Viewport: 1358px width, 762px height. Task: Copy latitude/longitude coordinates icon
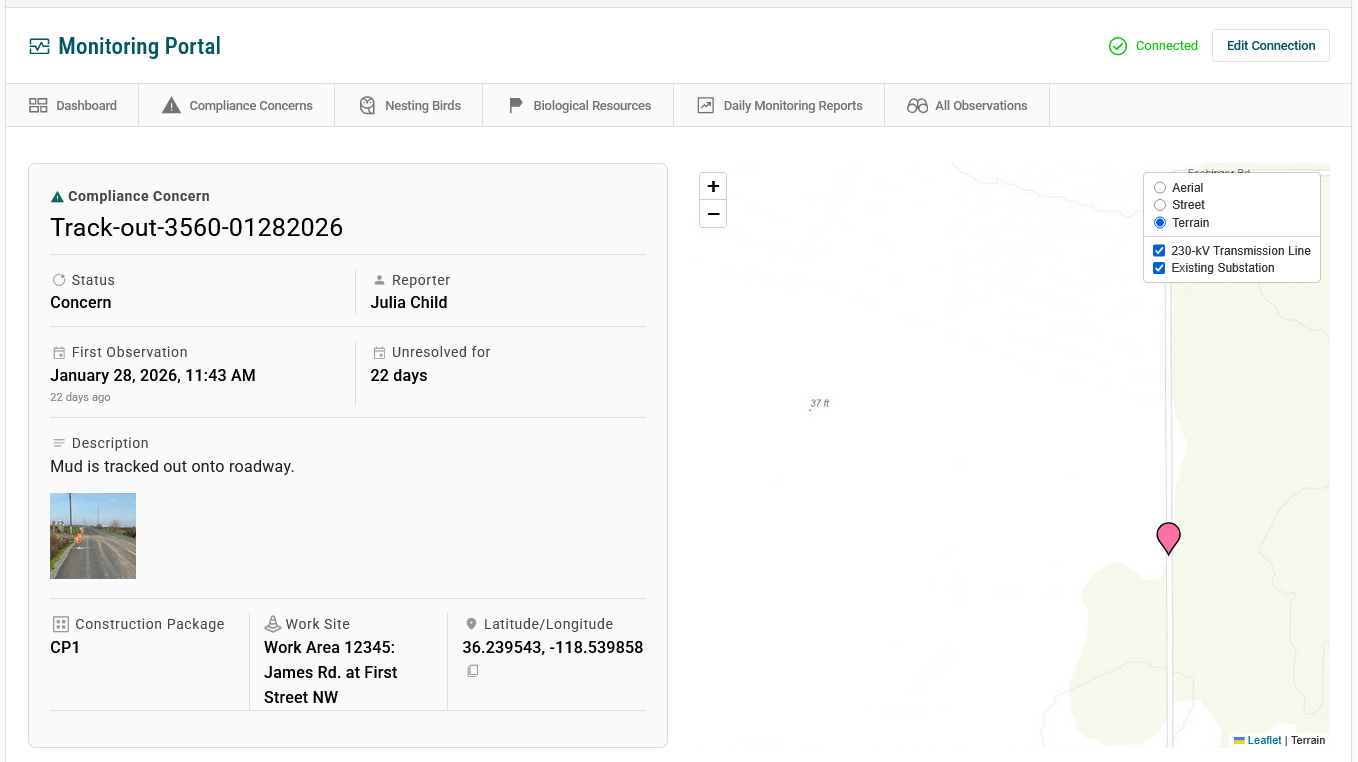(x=473, y=671)
